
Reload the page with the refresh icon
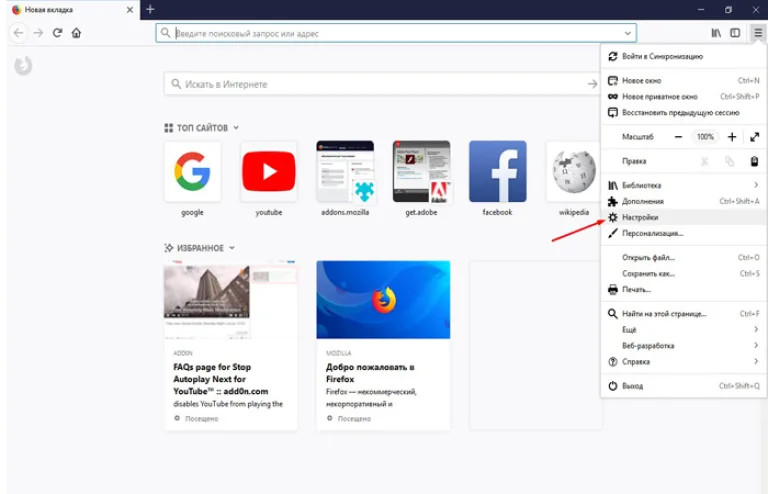(57, 33)
